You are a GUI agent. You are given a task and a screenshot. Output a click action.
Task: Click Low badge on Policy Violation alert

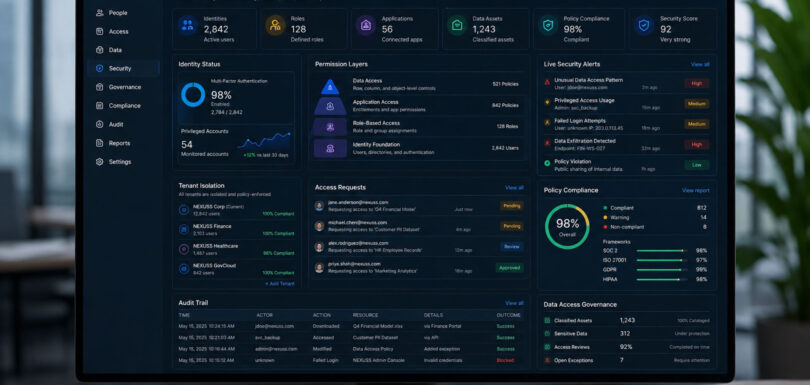coord(697,165)
